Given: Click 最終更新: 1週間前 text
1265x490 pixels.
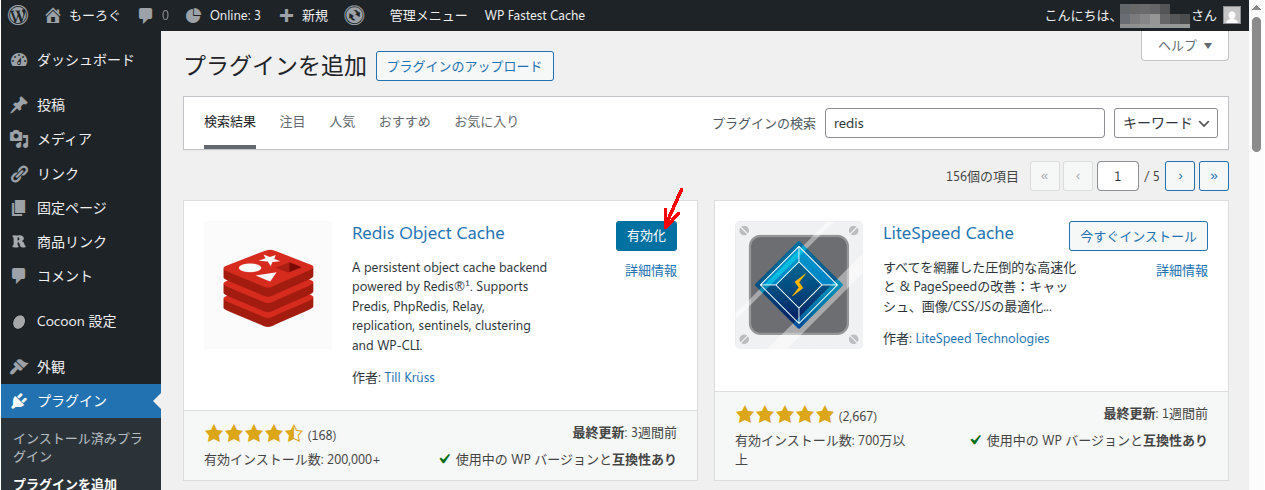Looking at the screenshot, I should (x=1156, y=413).
